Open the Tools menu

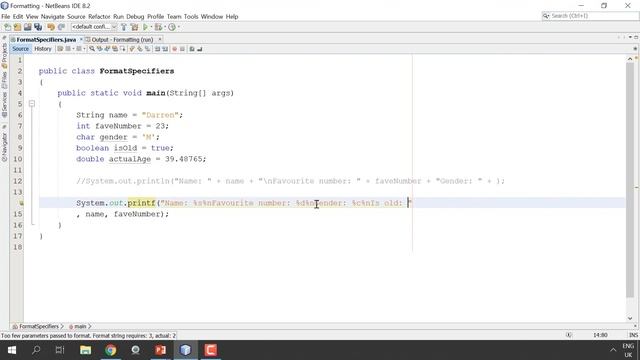(x=191, y=16)
